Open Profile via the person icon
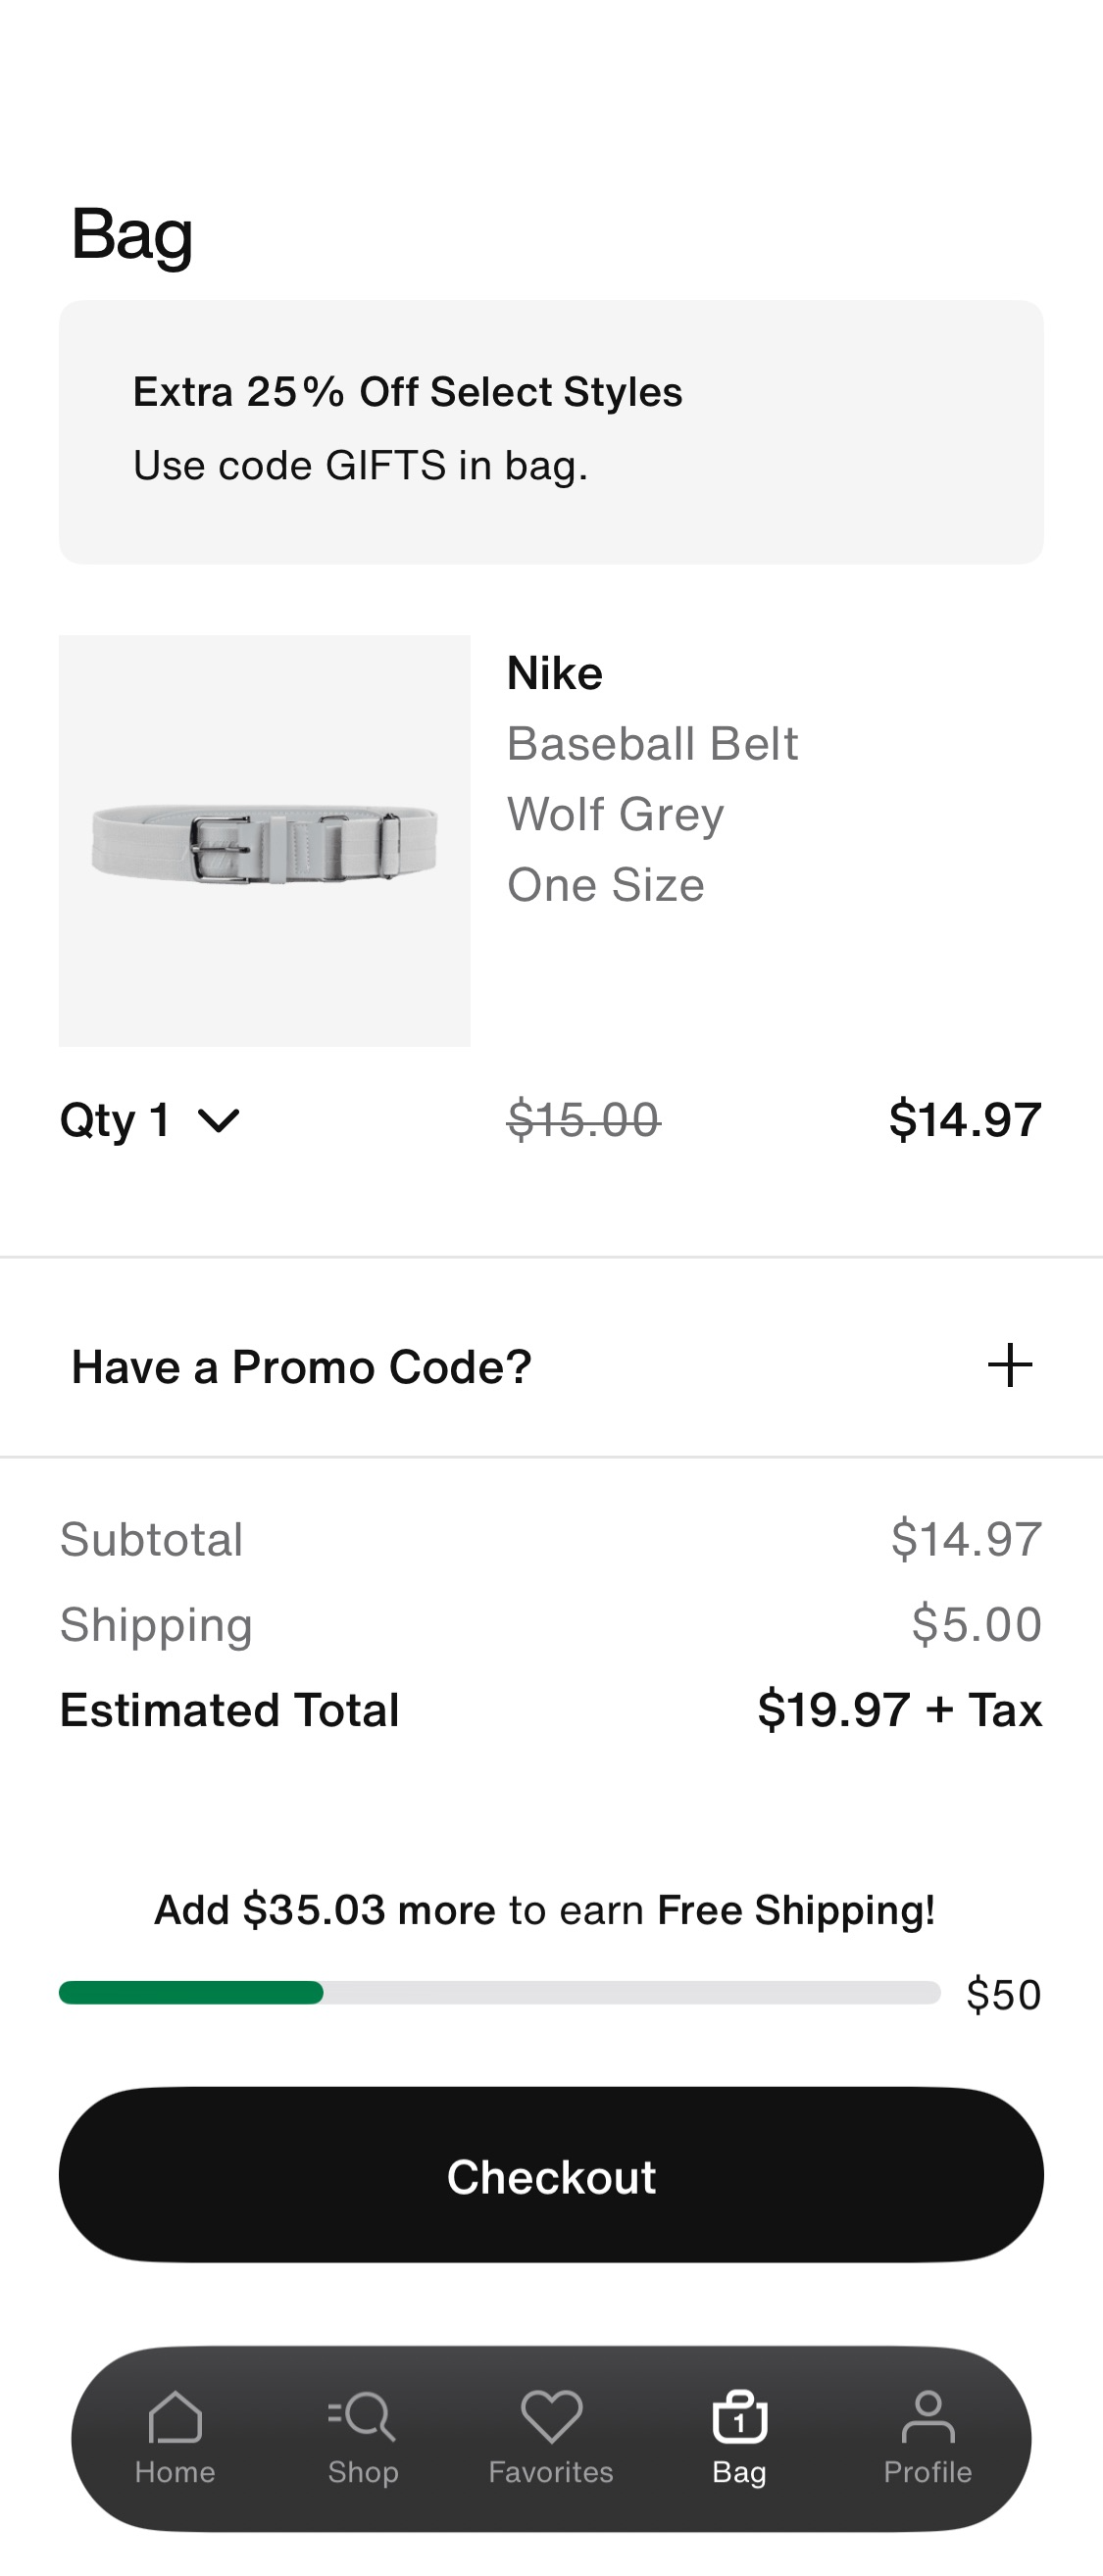This screenshot has width=1103, height=2576. [x=927, y=2416]
